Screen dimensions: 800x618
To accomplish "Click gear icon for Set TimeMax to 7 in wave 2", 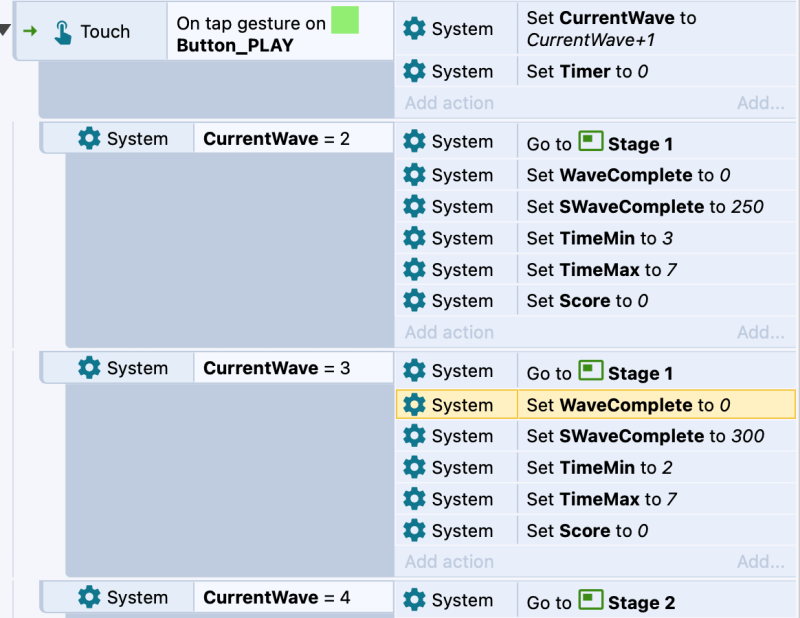I will (414, 269).
